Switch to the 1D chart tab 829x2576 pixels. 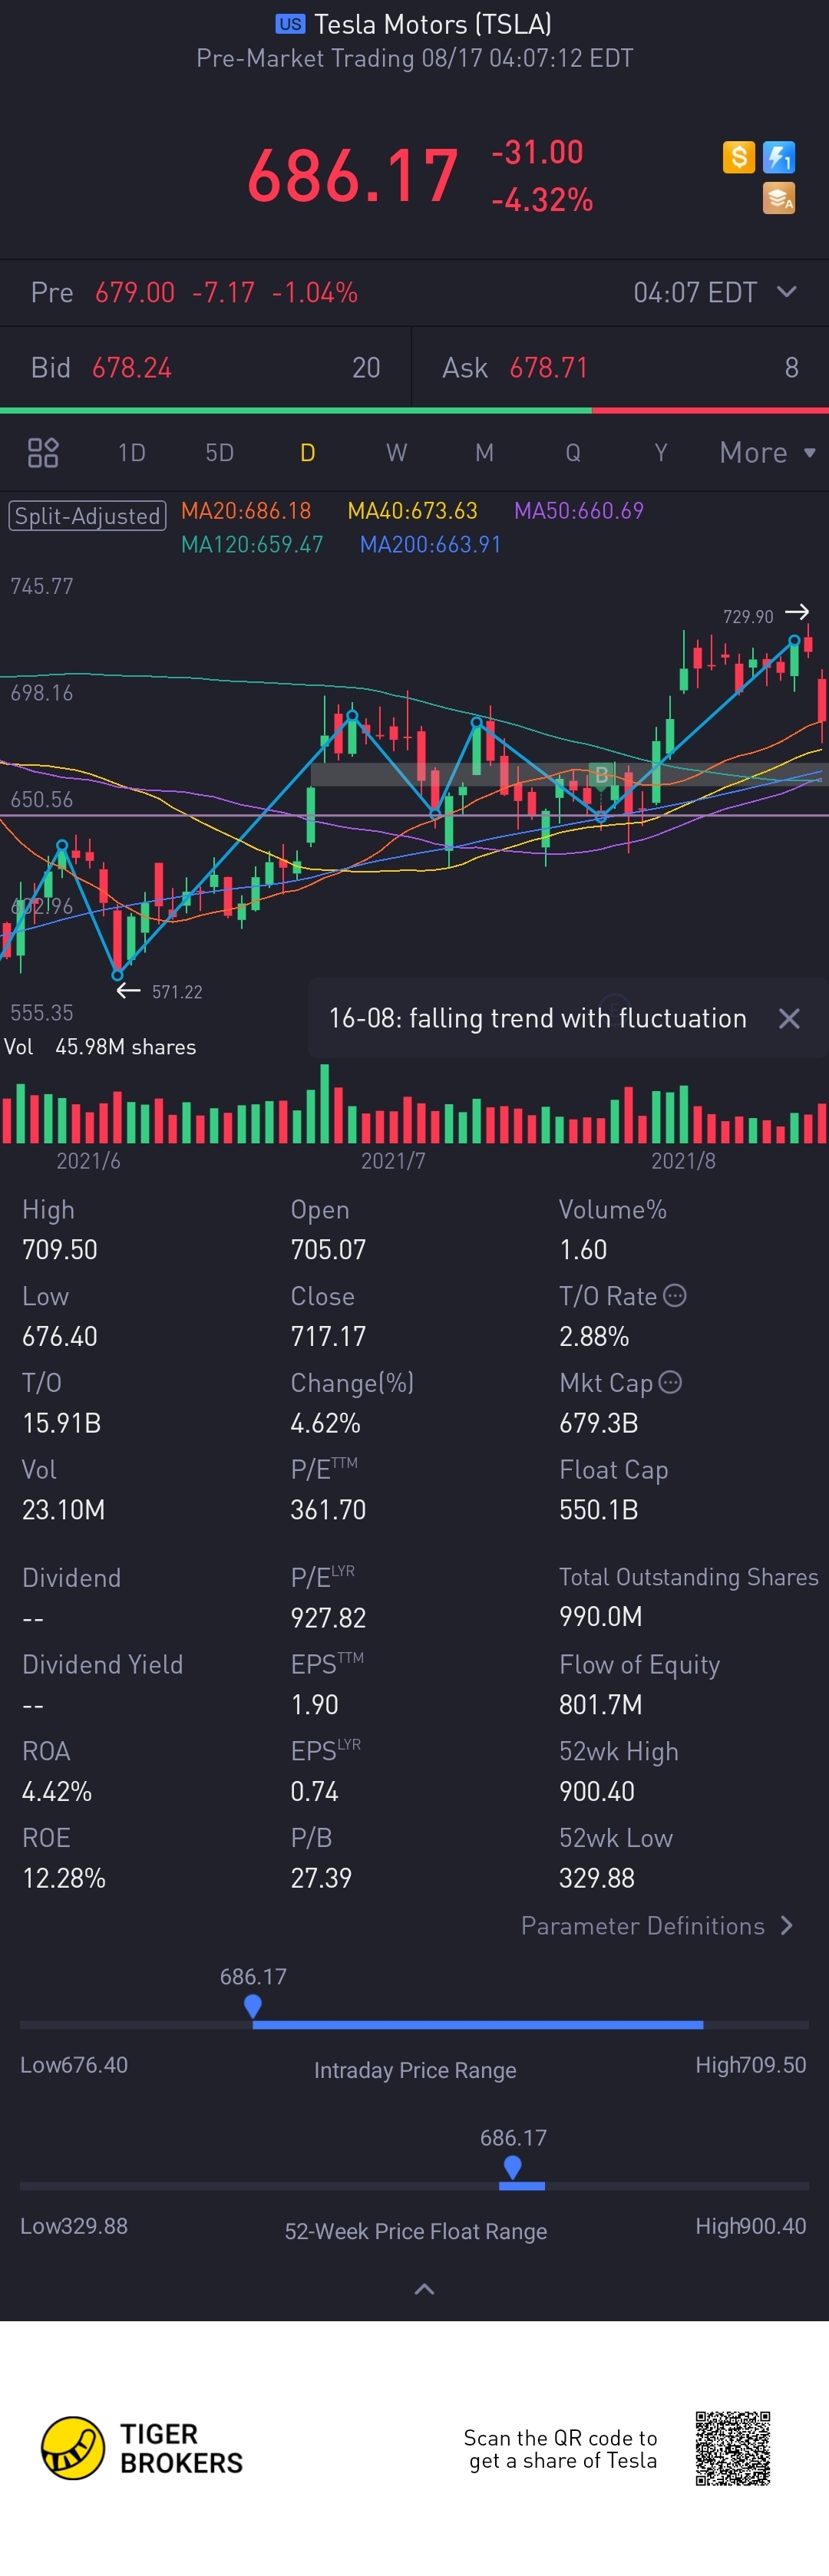pos(132,453)
